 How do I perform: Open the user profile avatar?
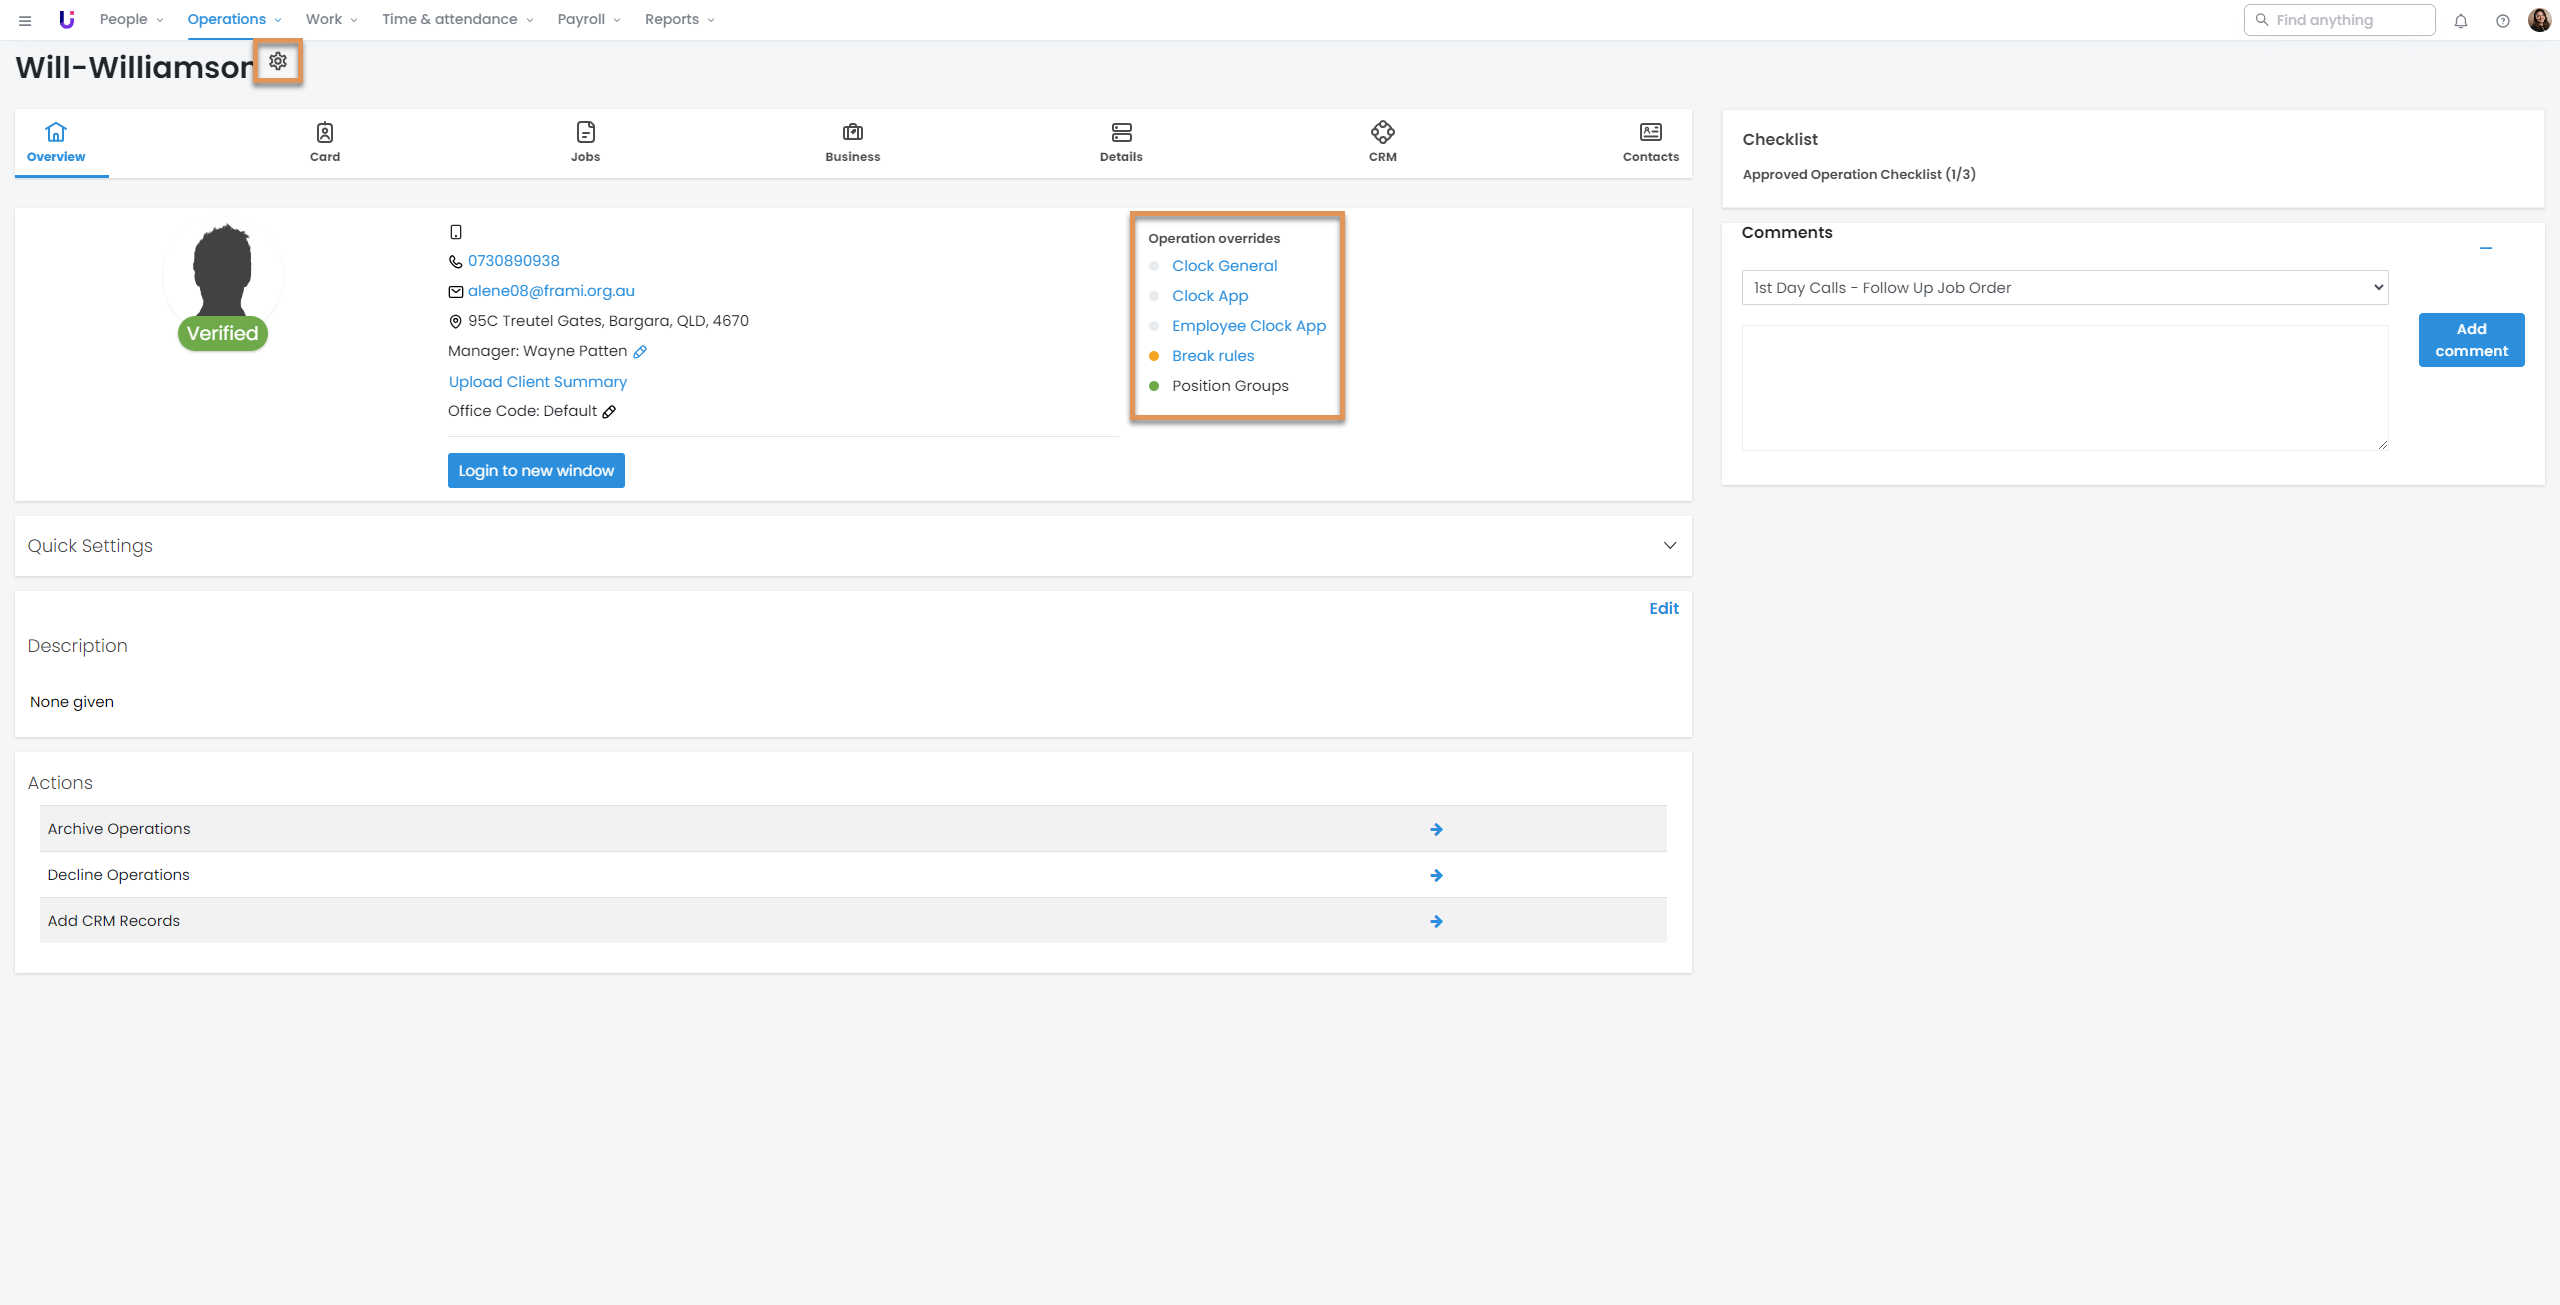(x=2539, y=20)
